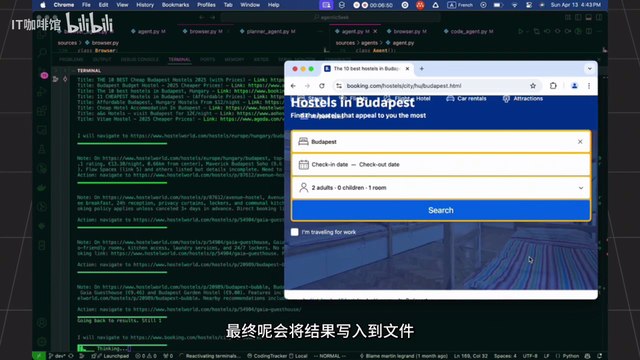The image size is (640, 360).
Task: Click the booking.com address bar URL
Action: coord(404,86)
